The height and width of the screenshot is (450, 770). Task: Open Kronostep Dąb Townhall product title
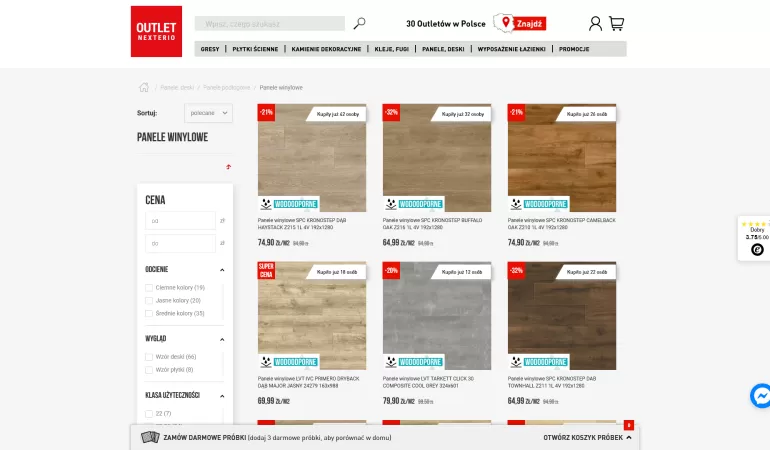(552, 382)
